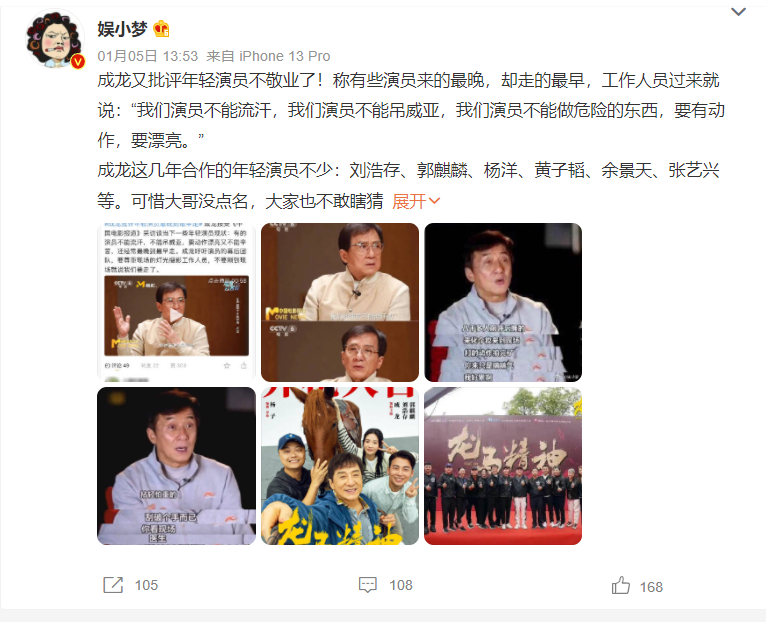
Task: Play the video in first thumbnail
Action: click(x=176, y=317)
